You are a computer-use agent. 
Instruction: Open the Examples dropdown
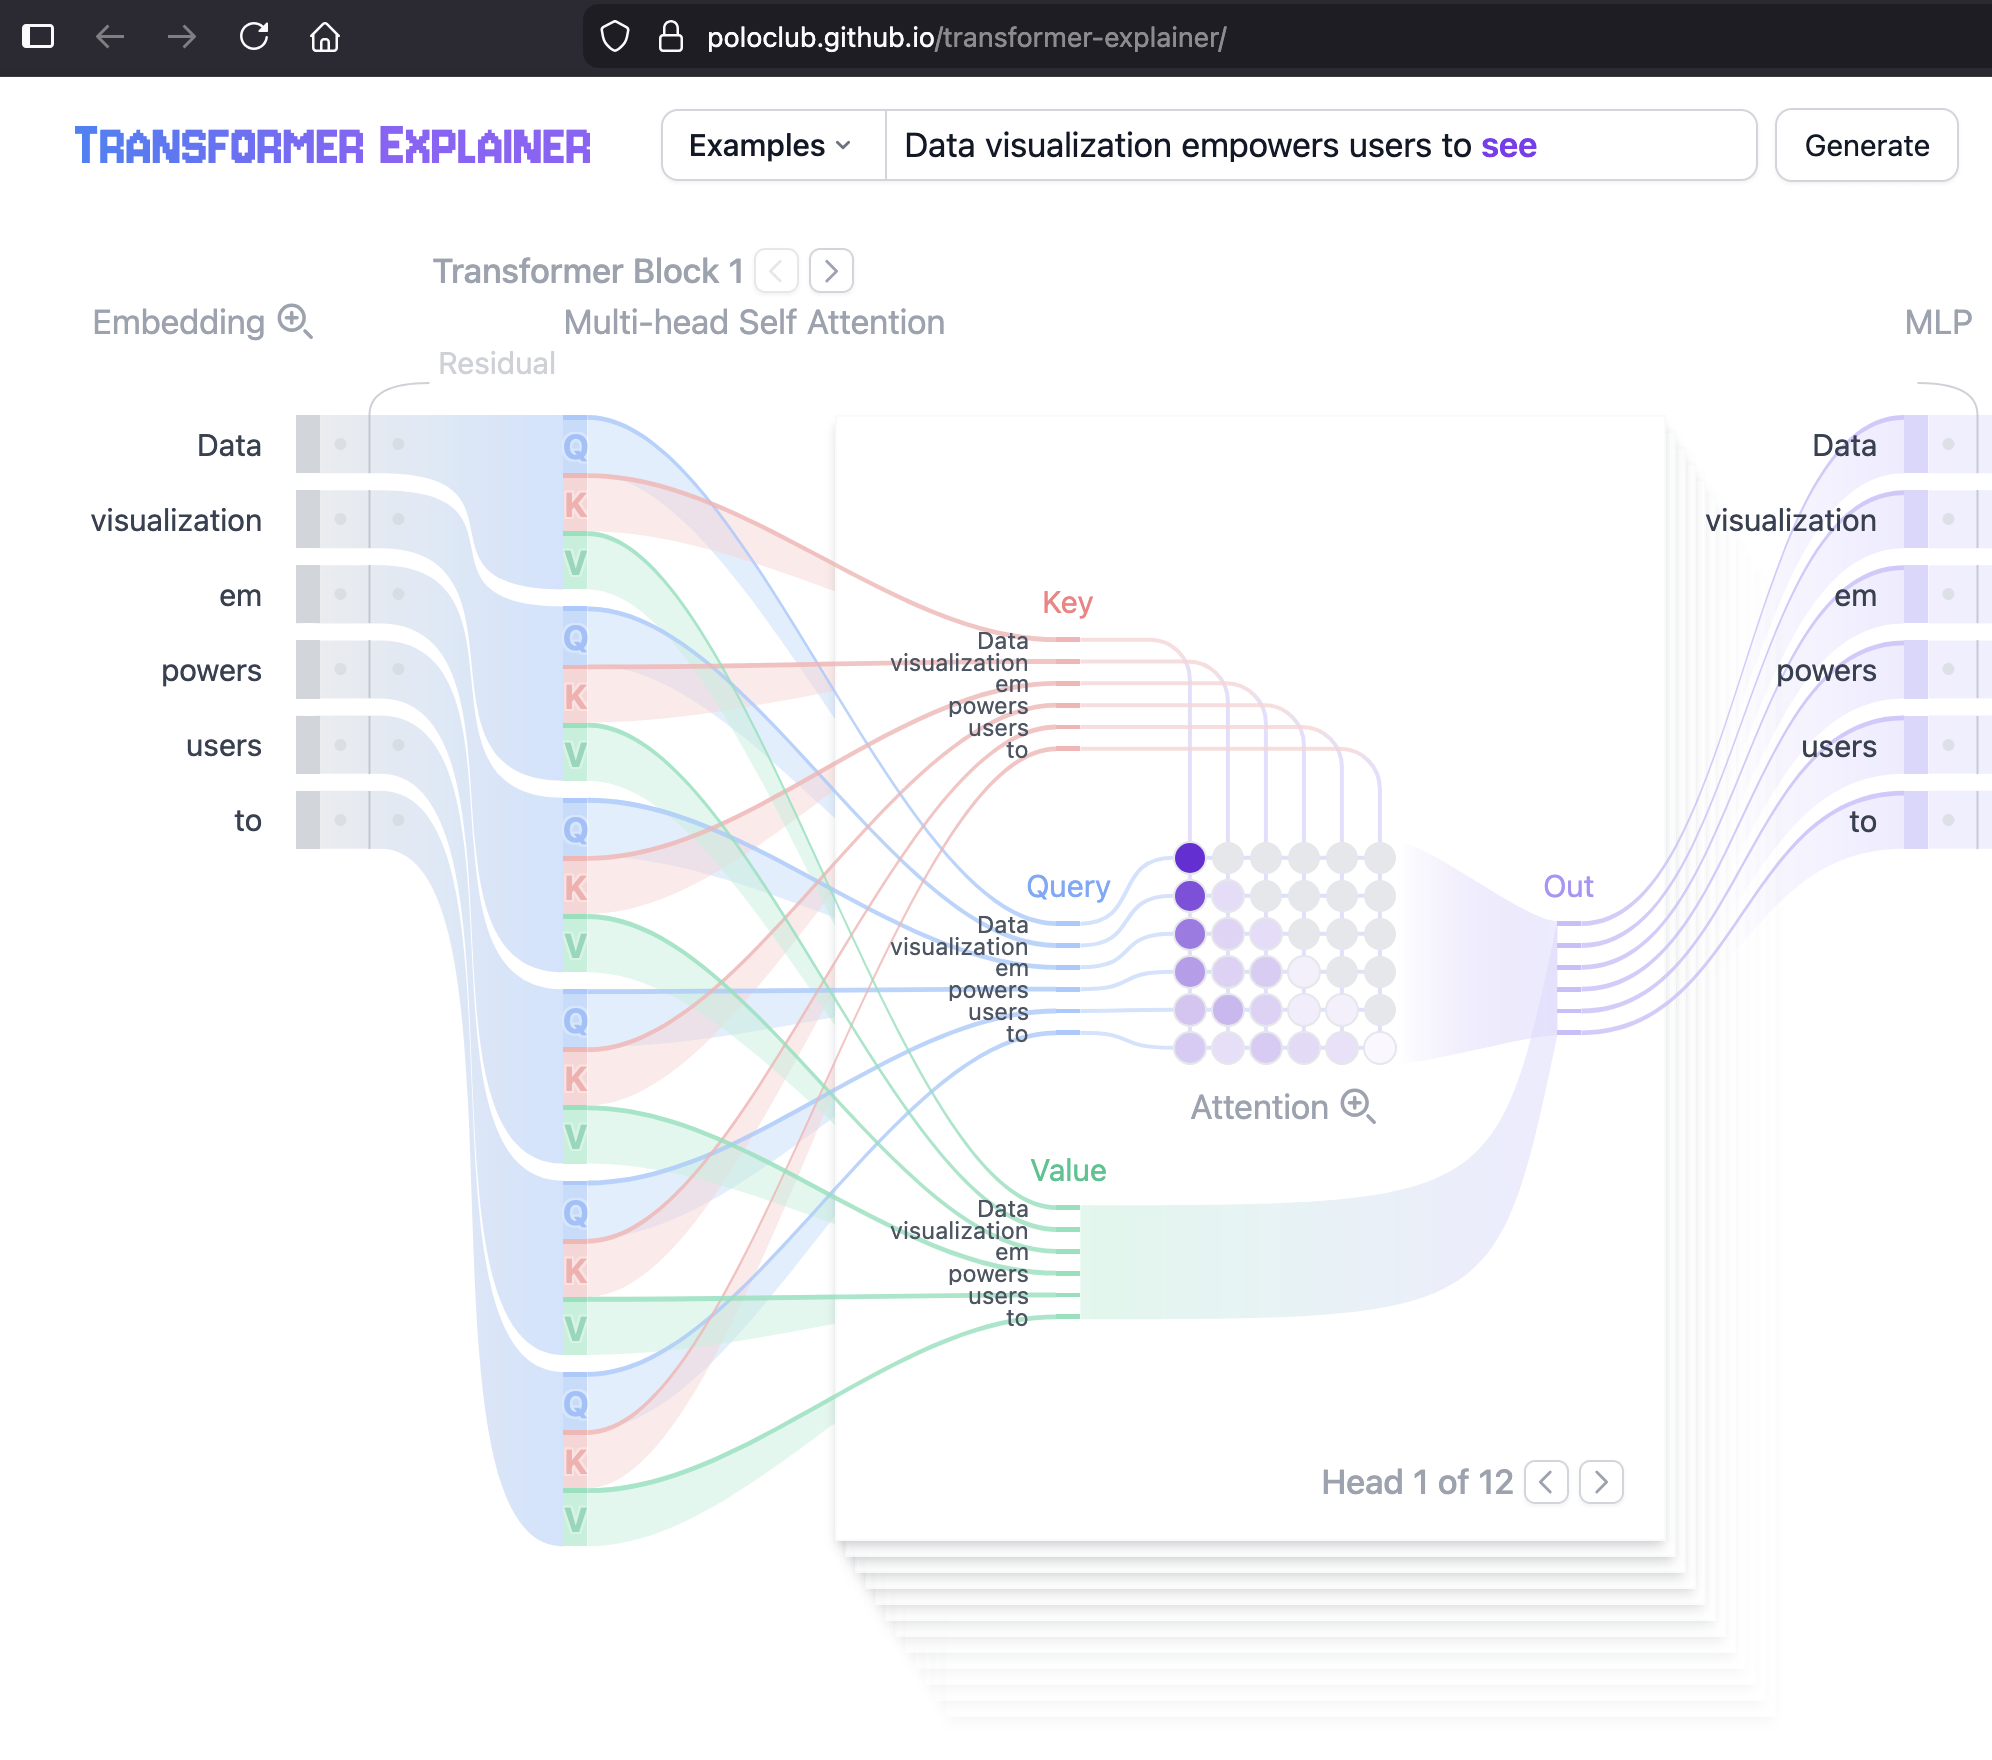(x=772, y=145)
